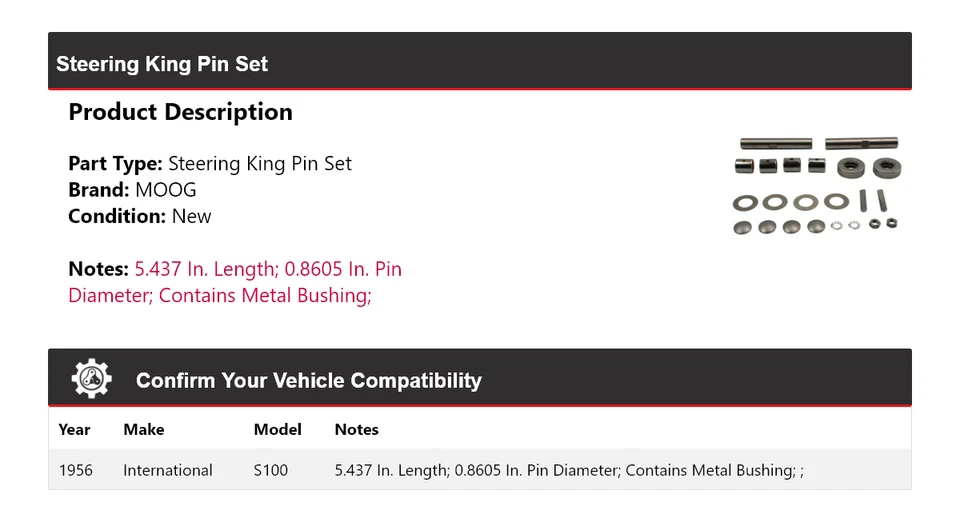Click the Make column header

(143, 430)
